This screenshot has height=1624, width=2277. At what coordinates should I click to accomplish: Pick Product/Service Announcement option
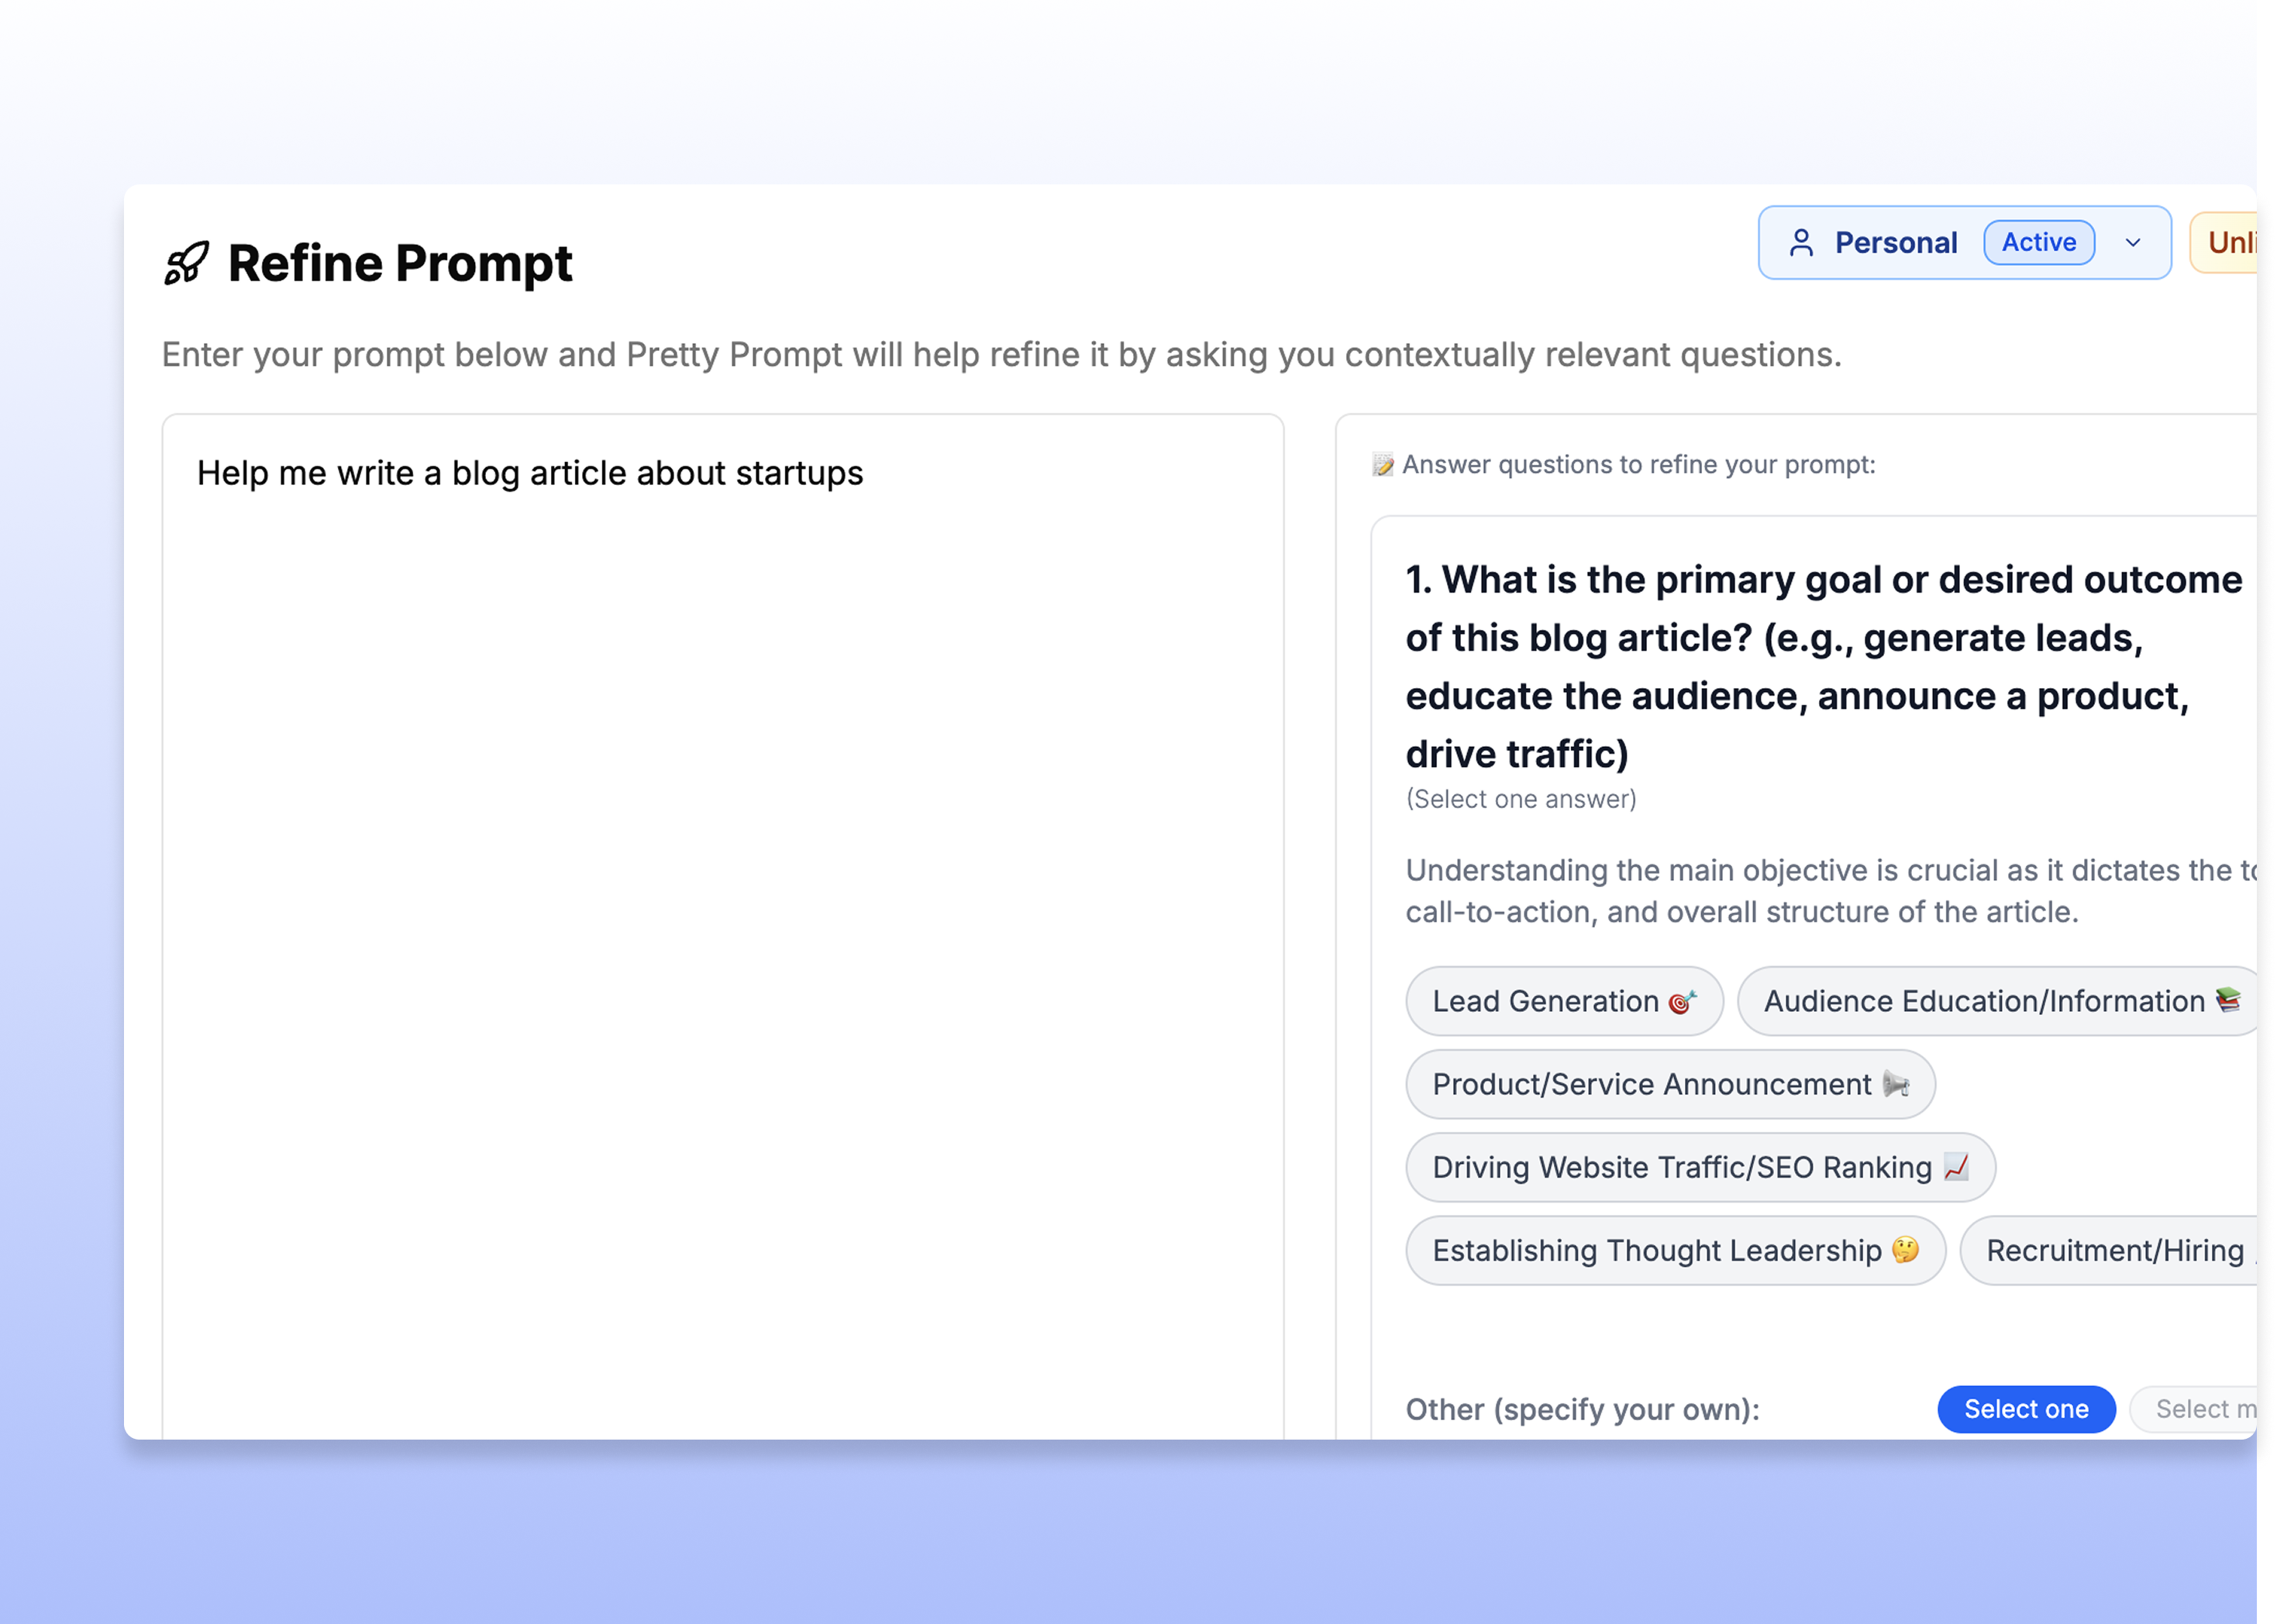tap(1670, 1084)
